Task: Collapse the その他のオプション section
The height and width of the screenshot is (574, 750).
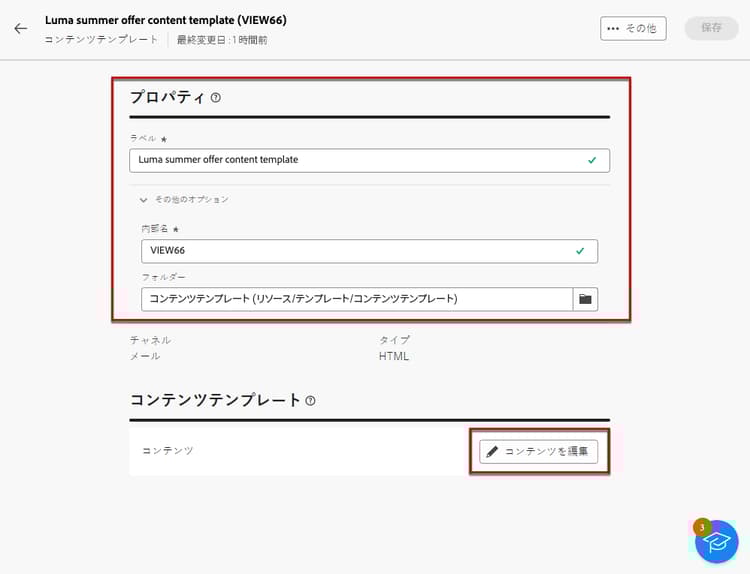Action: click(x=185, y=199)
